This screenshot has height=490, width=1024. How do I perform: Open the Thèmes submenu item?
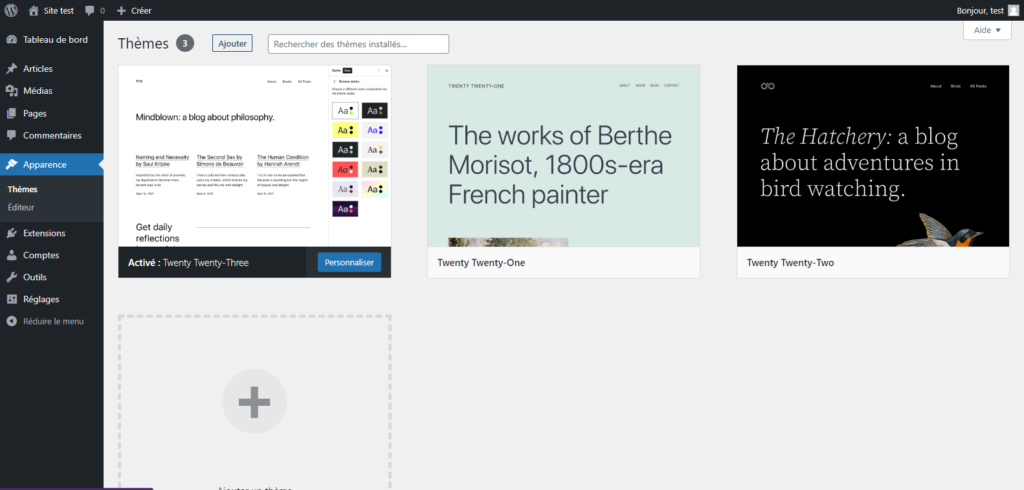coord(22,189)
